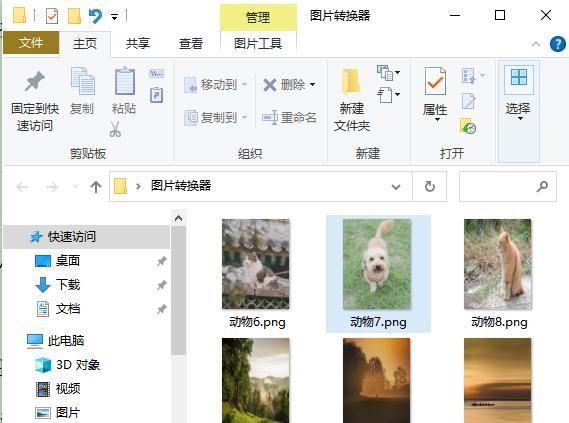569x423 pixels.
Task: Select the 动物8.png cat thumbnail
Action: [498, 264]
